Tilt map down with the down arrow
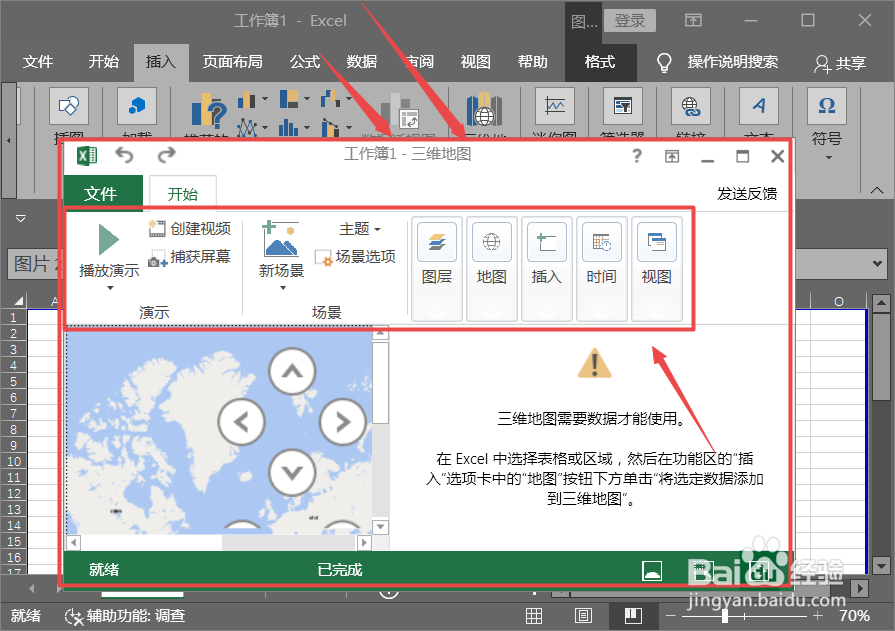The width and height of the screenshot is (895, 631). click(x=292, y=472)
